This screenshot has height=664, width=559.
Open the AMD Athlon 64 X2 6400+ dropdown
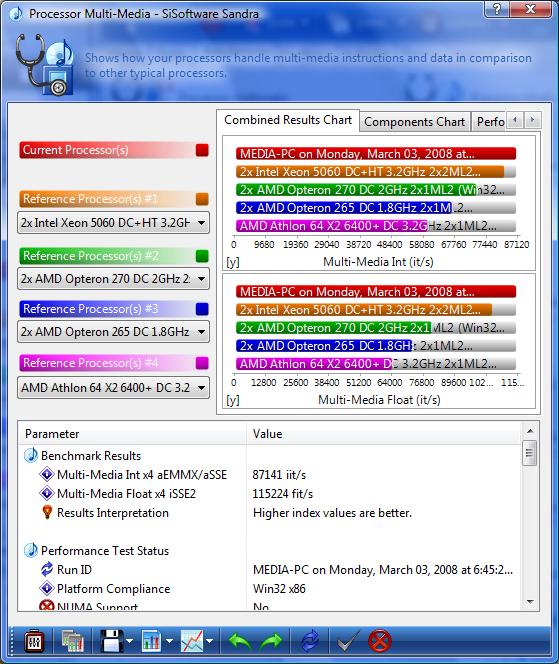pos(113,387)
